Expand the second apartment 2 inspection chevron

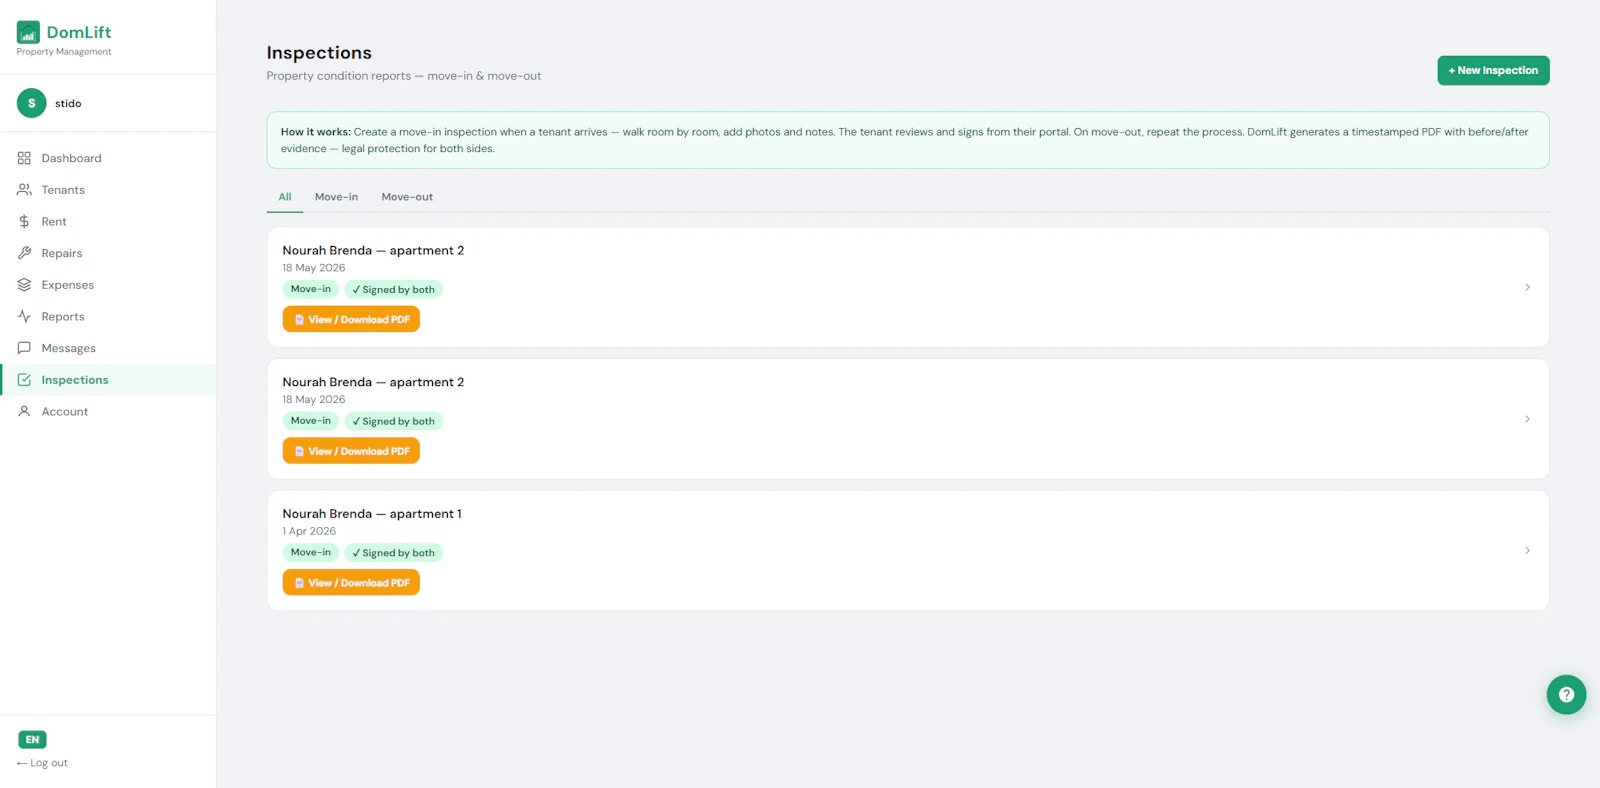point(1527,419)
